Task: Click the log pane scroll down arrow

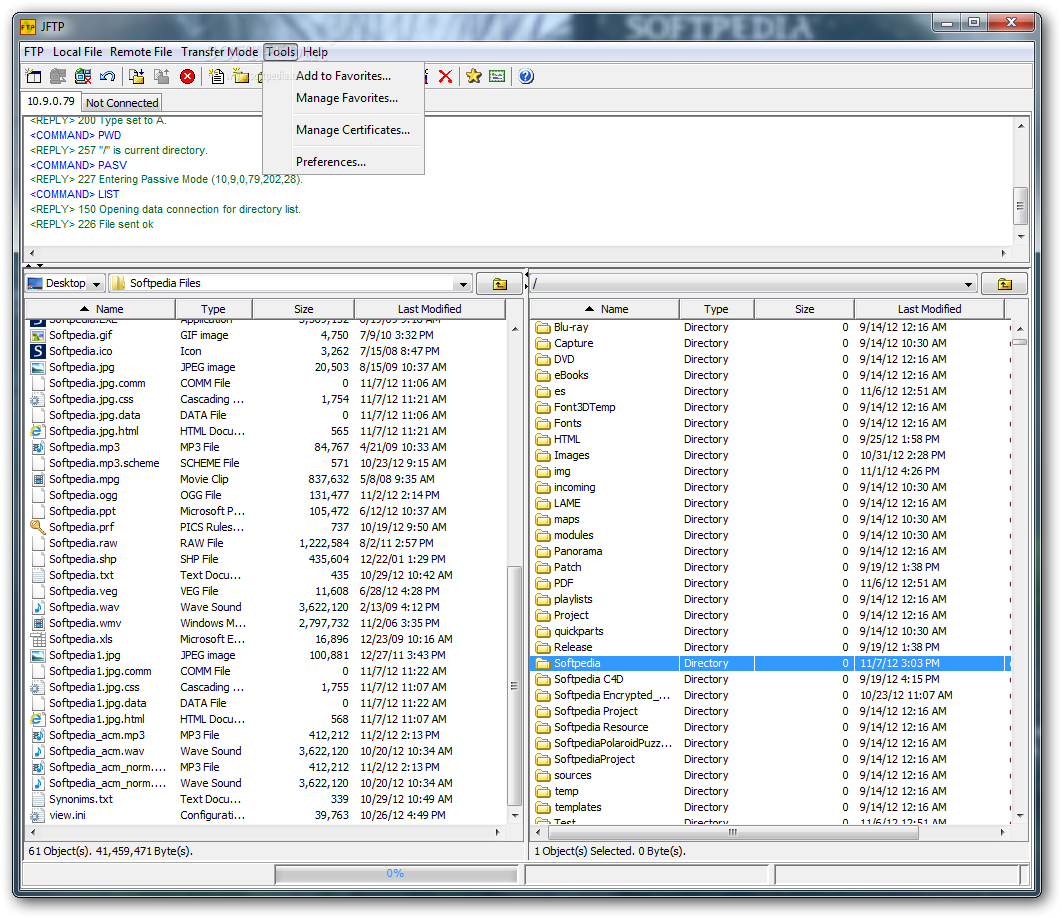Action: 1021,236
